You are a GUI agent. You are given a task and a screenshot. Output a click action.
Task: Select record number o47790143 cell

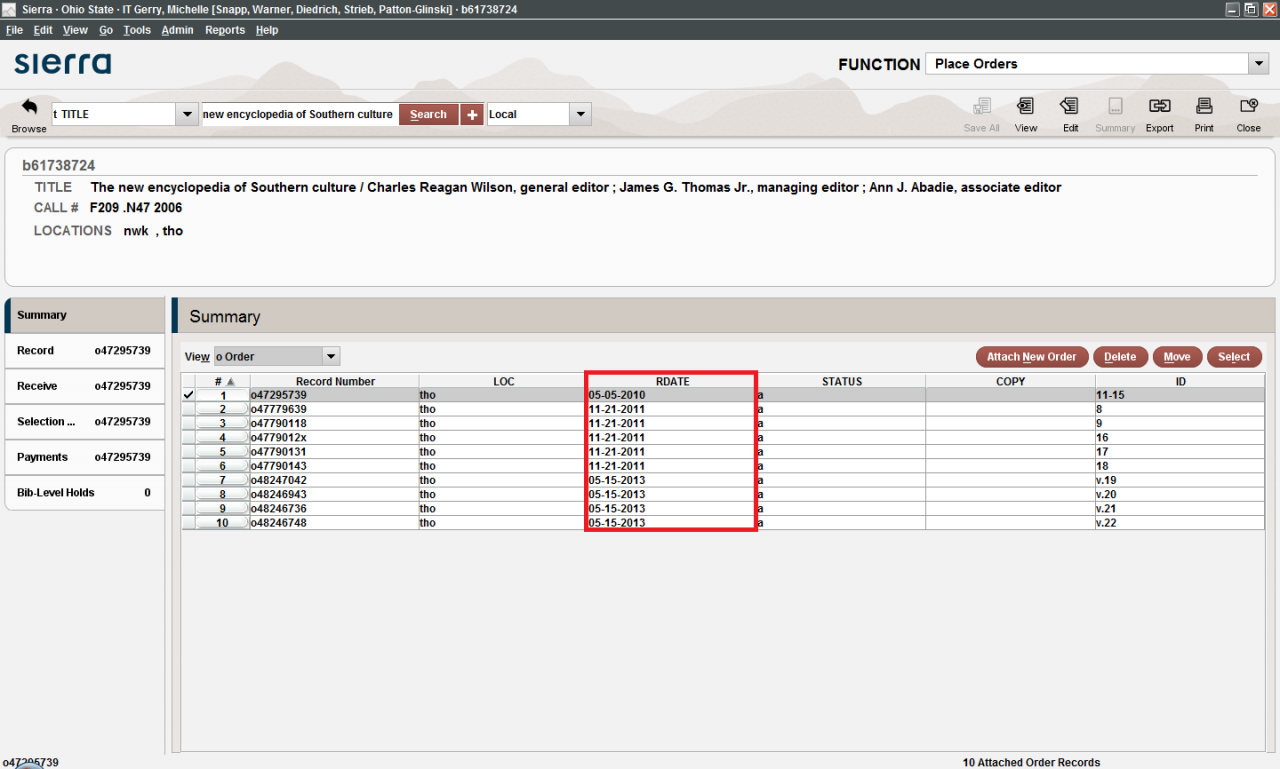point(335,466)
